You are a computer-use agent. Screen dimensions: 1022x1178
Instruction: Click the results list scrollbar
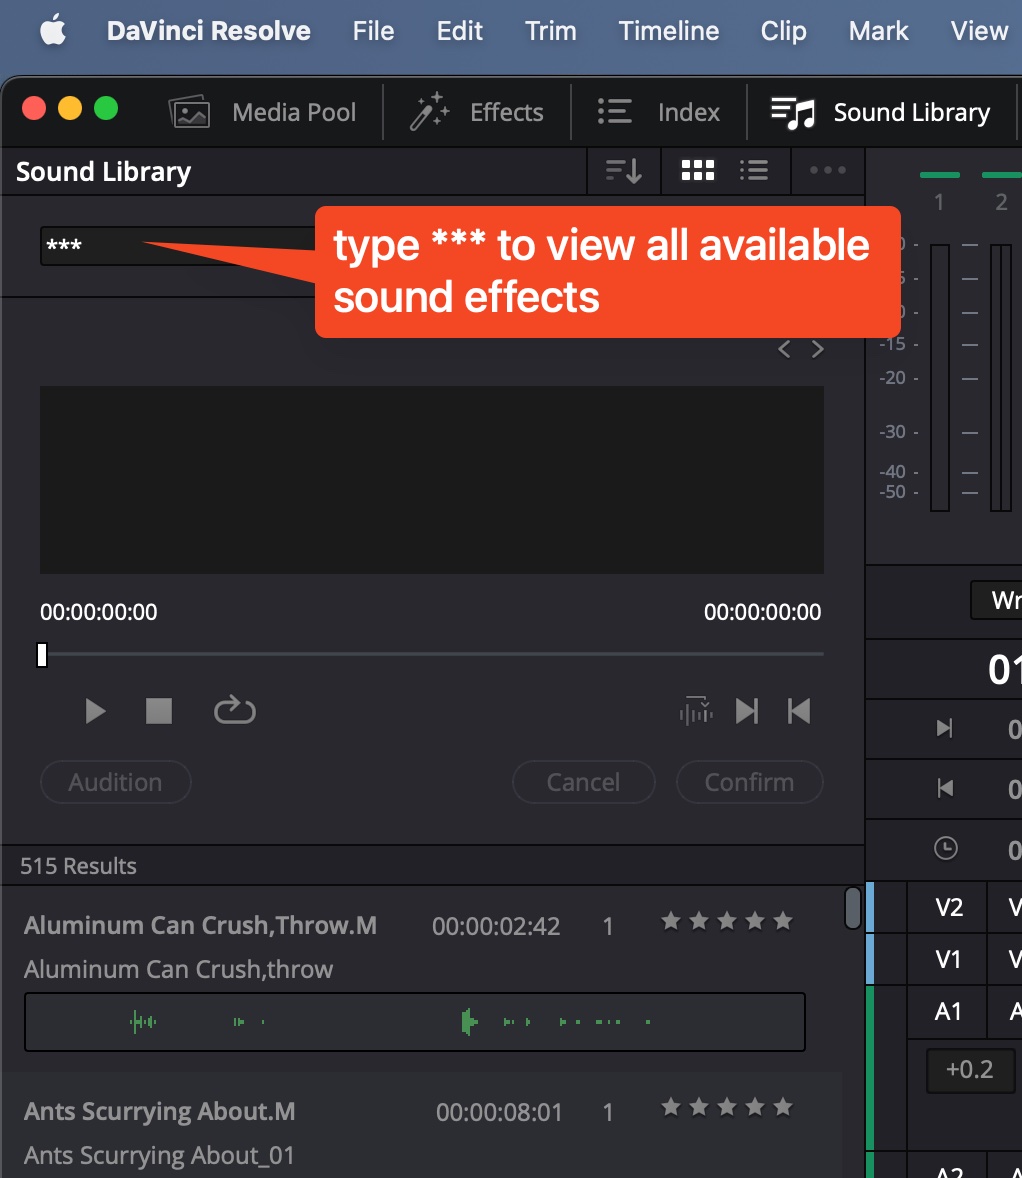[852, 908]
